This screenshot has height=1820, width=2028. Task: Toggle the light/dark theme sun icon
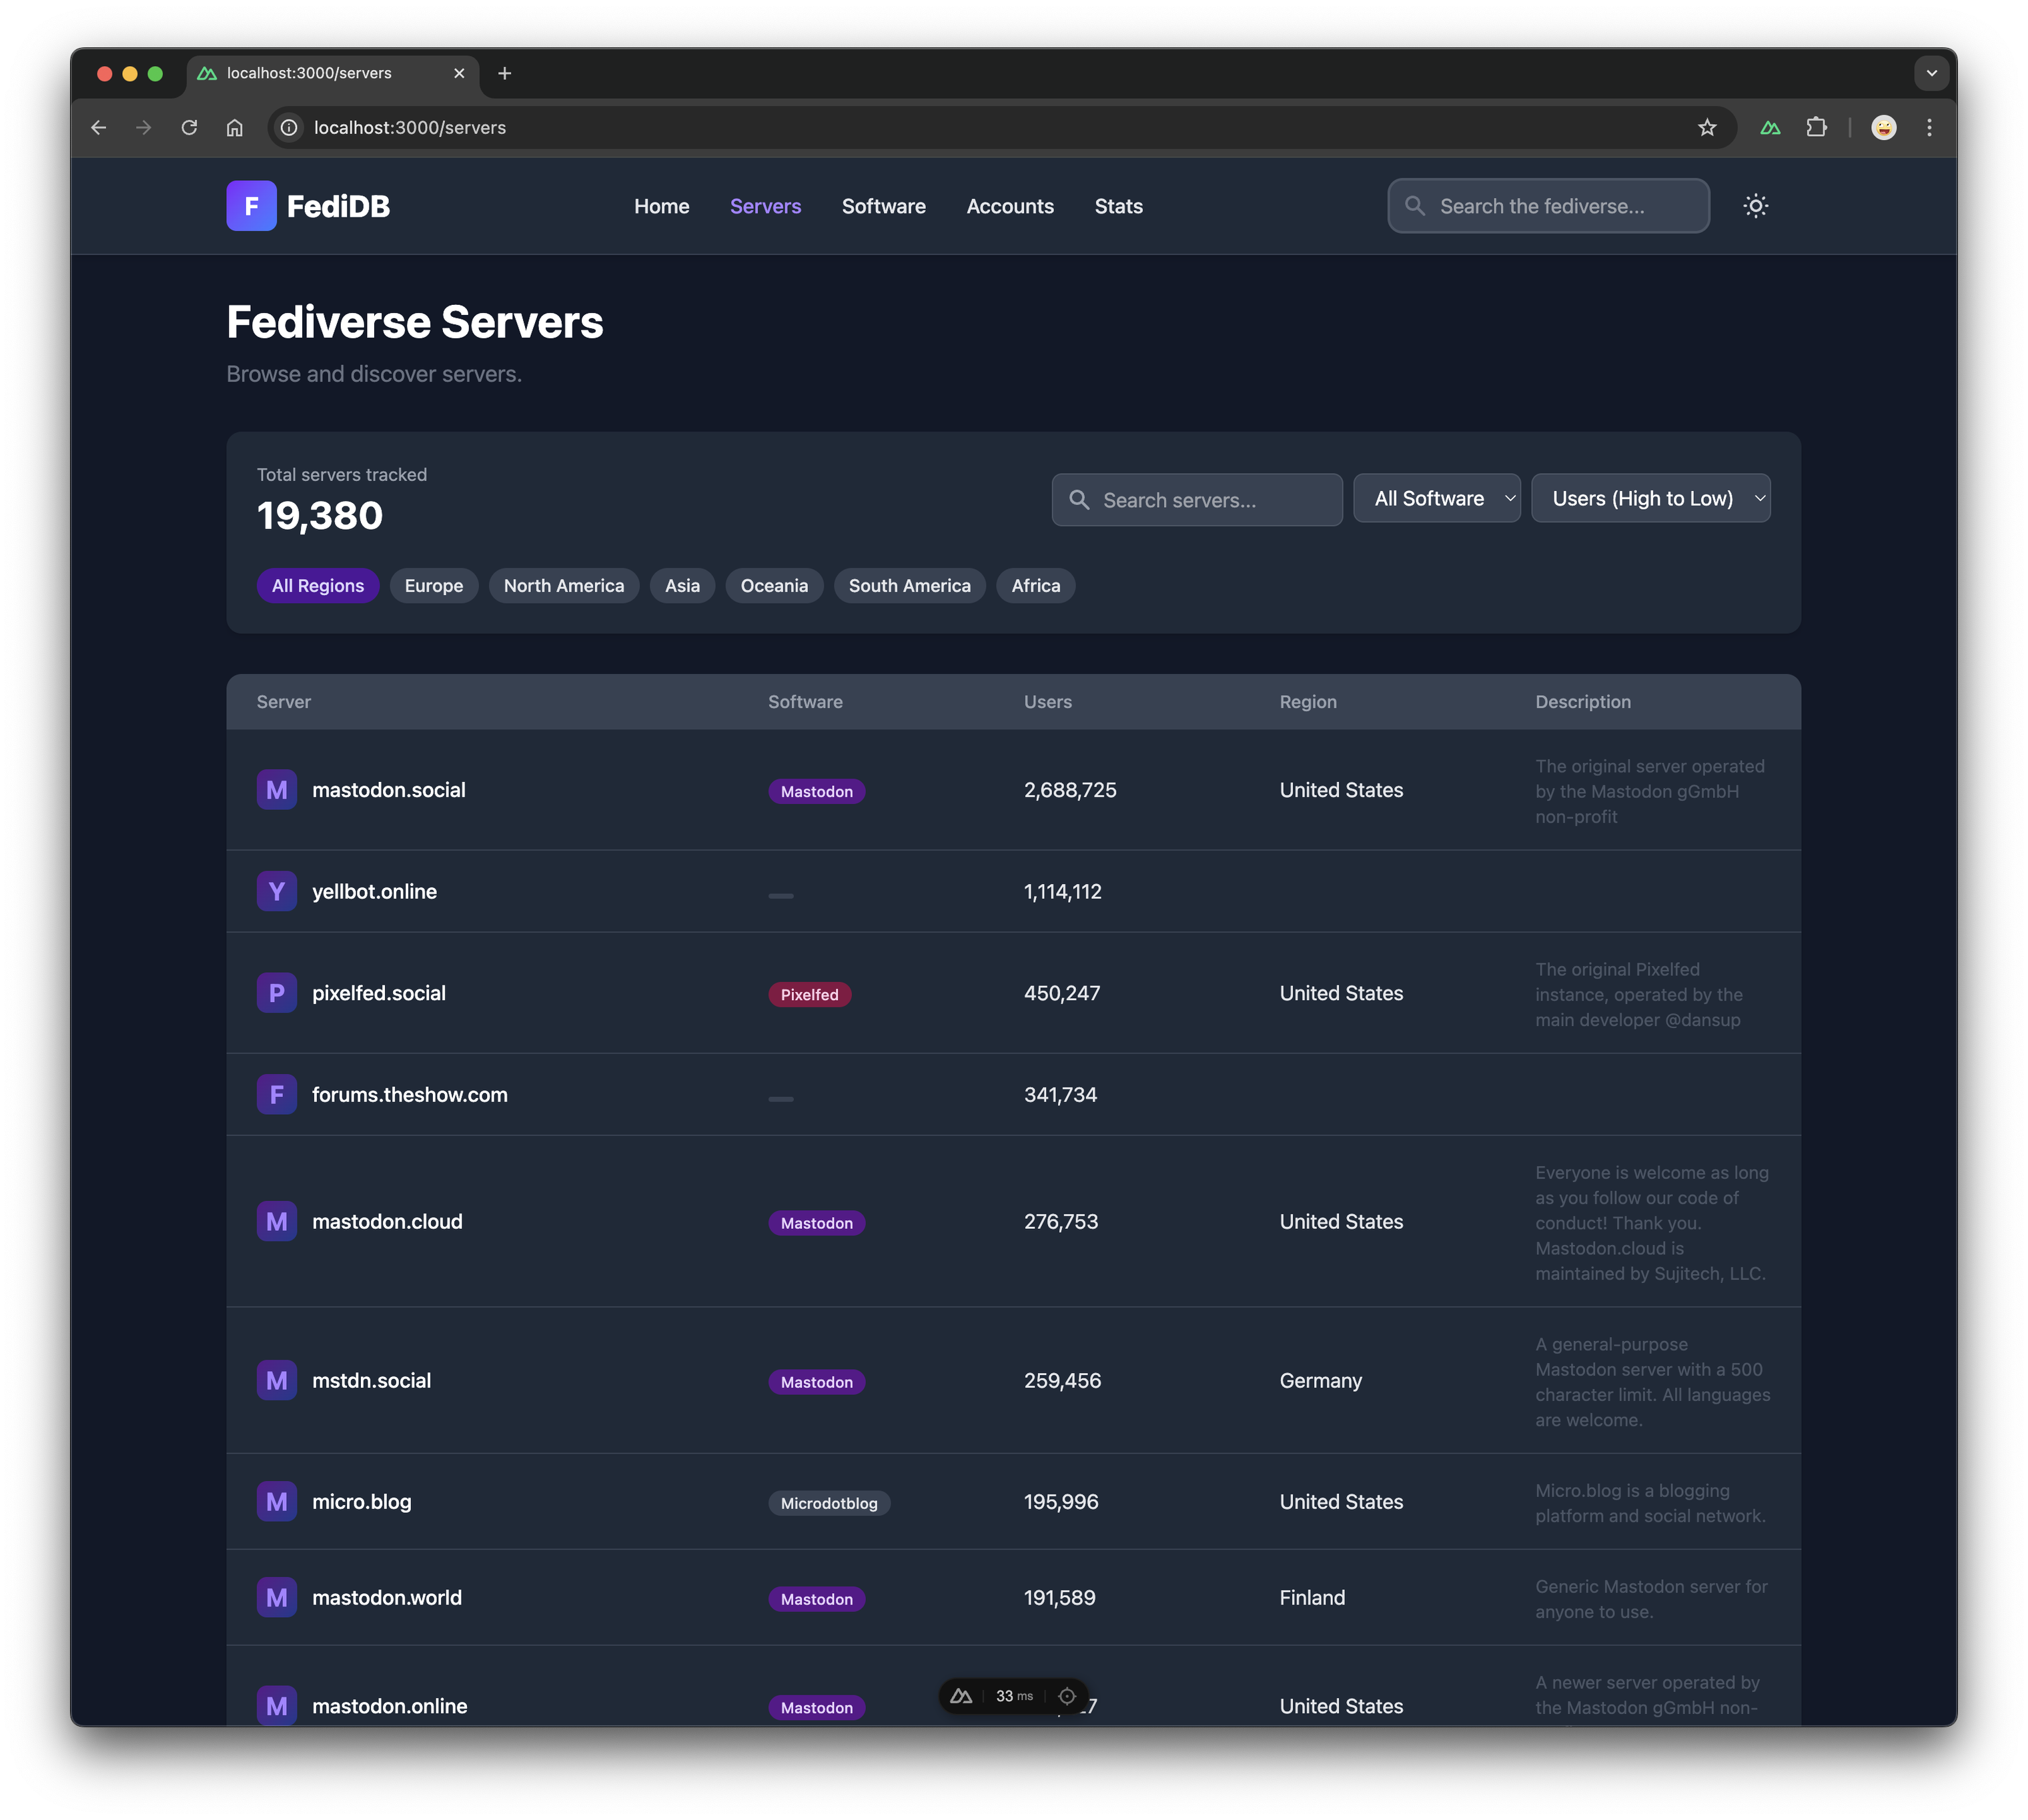(x=1756, y=206)
